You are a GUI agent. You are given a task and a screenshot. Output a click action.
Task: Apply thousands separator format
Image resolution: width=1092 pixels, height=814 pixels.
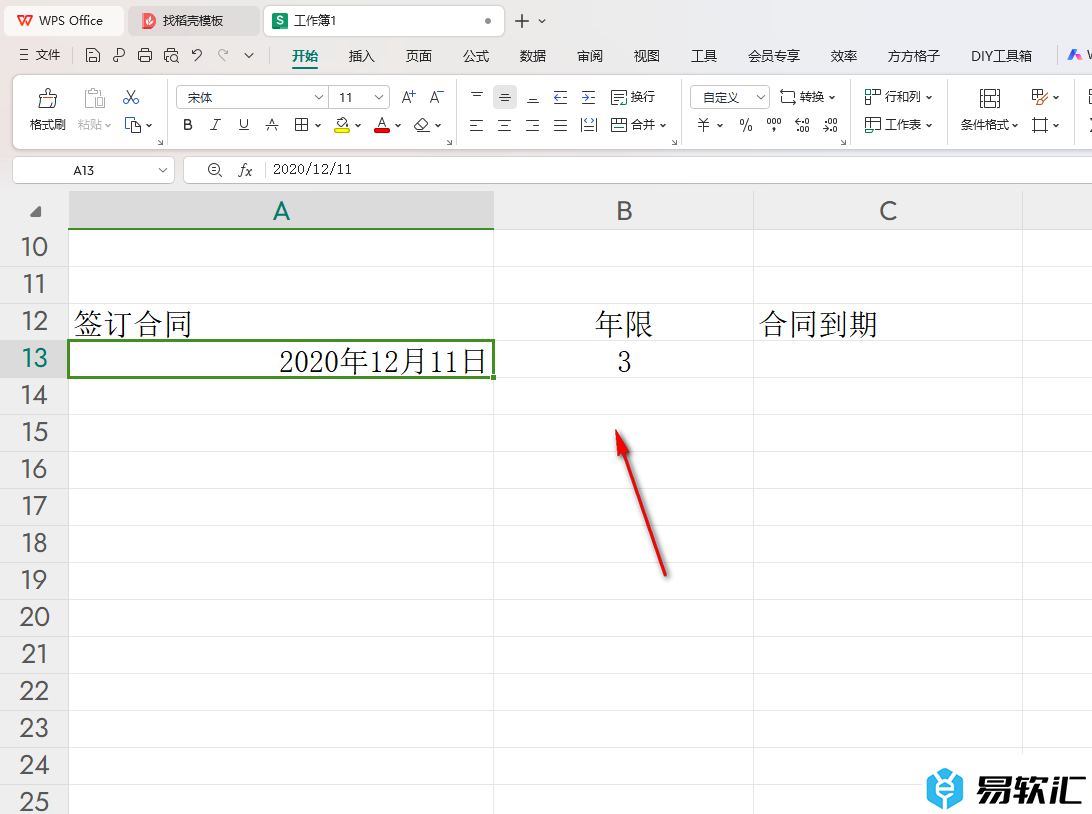pyautogui.click(x=774, y=125)
